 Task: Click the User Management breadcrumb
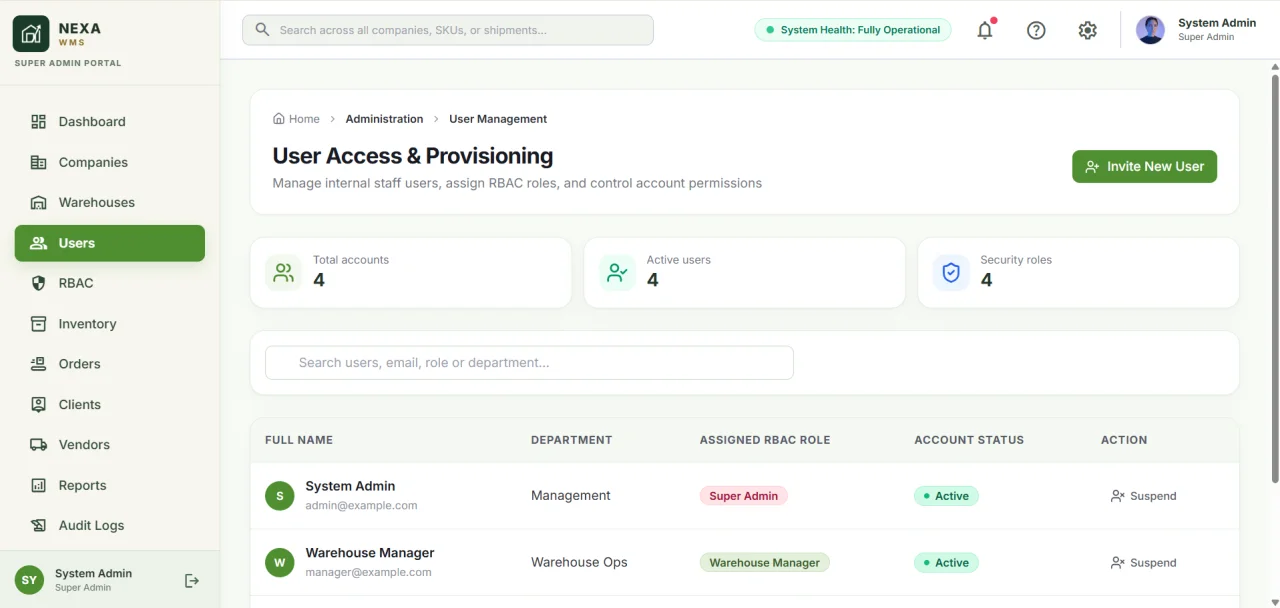[x=498, y=119]
